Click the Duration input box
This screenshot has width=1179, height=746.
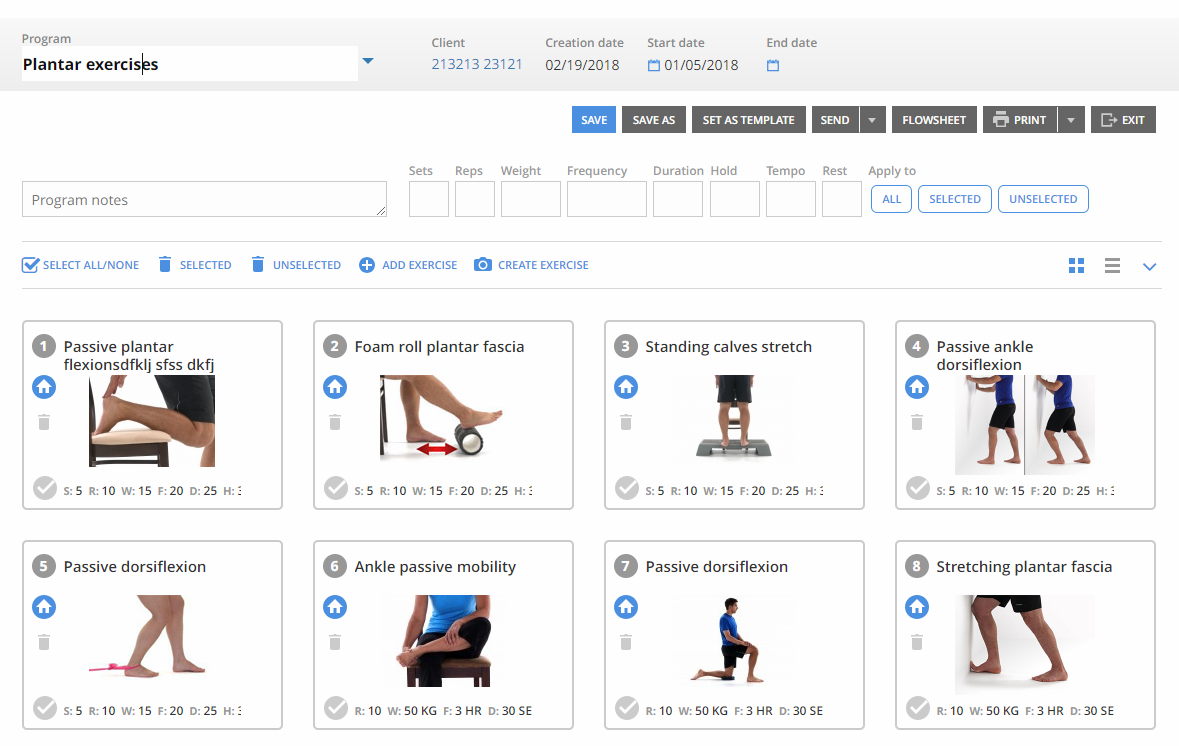click(x=677, y=199)
